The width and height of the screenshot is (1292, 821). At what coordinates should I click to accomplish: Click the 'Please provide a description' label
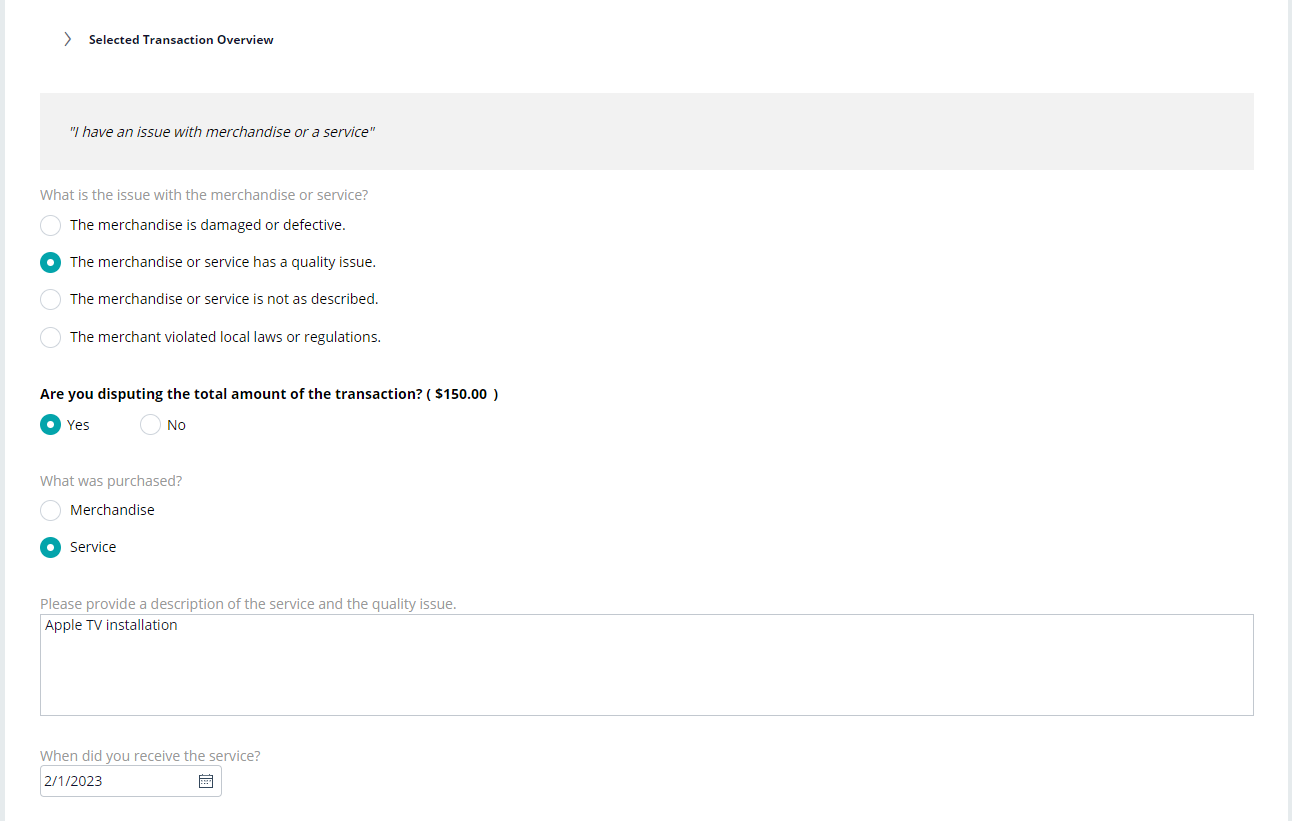pyautogui.click(x=248, y=604)
